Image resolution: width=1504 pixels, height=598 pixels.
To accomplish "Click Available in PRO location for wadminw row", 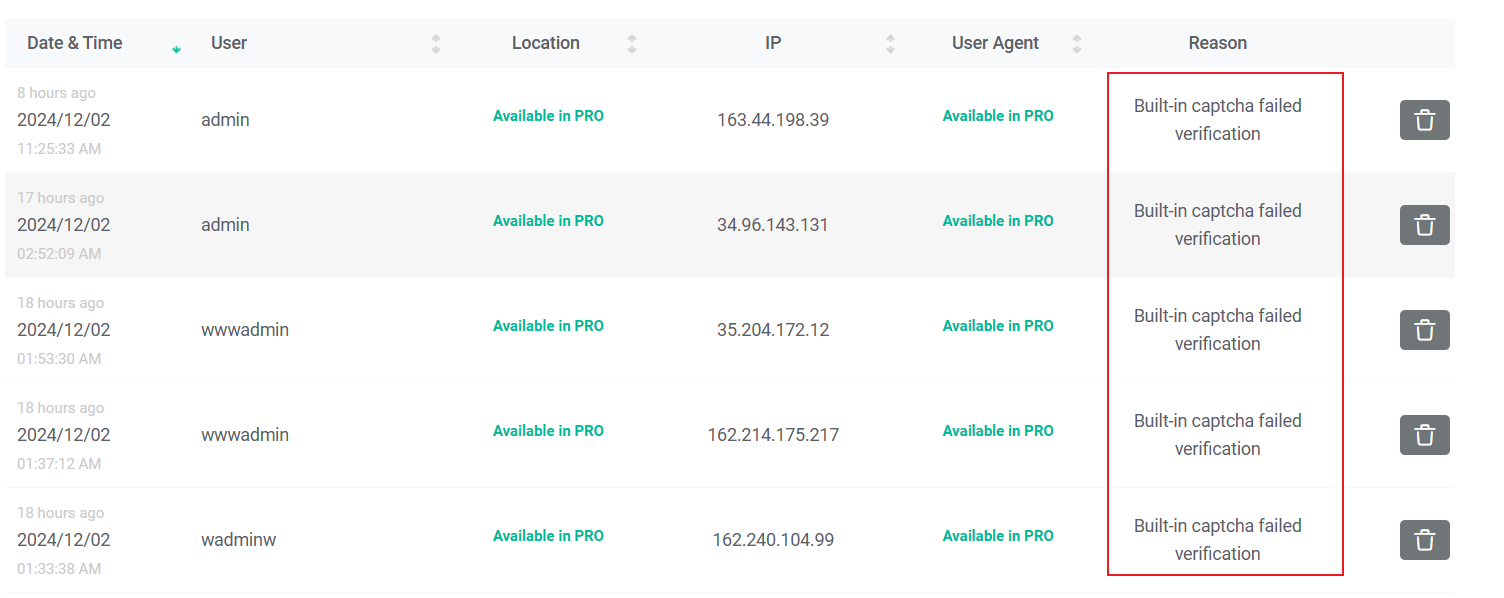I will 548,536.
